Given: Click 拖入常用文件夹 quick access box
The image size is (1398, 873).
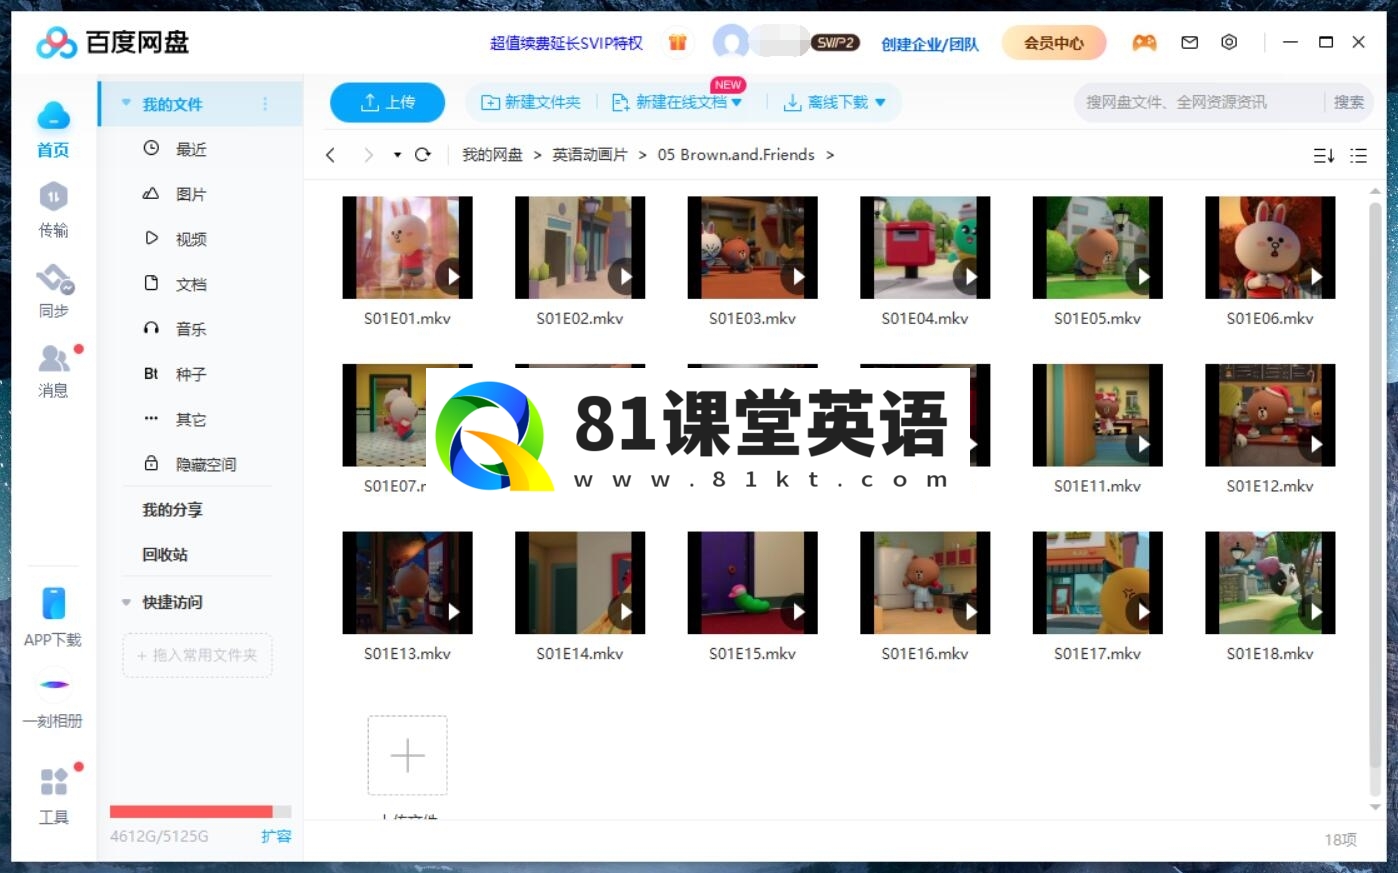Looking at the screenshot, I should click(197, 655).
